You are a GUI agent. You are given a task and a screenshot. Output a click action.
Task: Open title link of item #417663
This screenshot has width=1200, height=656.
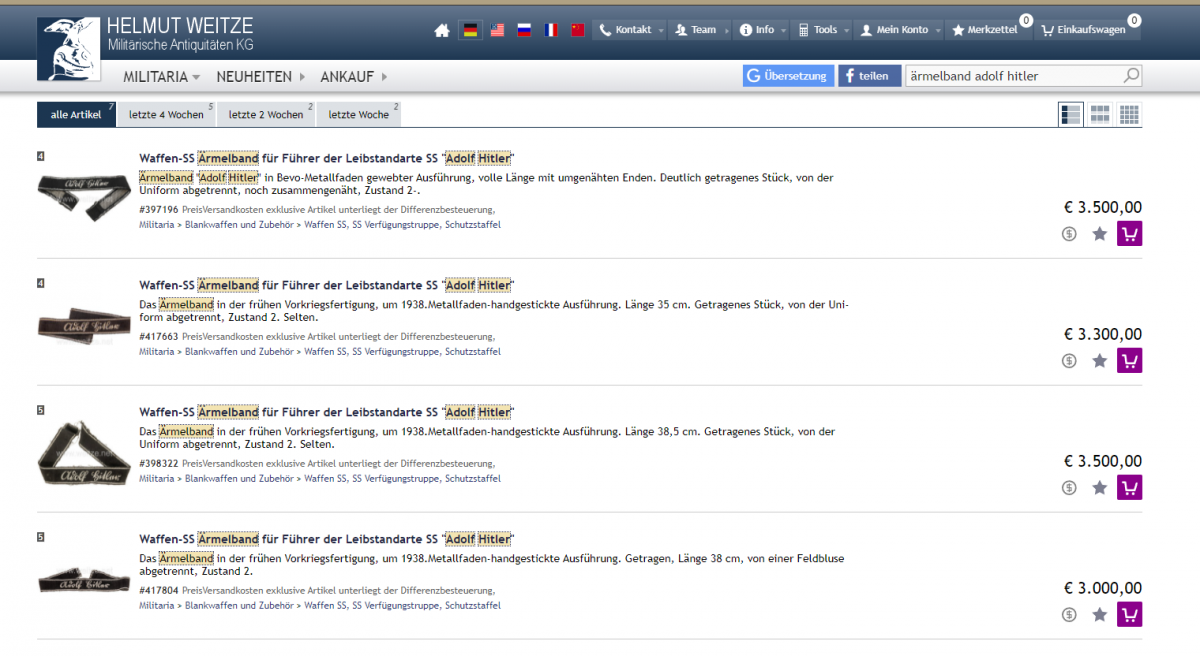pos(327,285)
